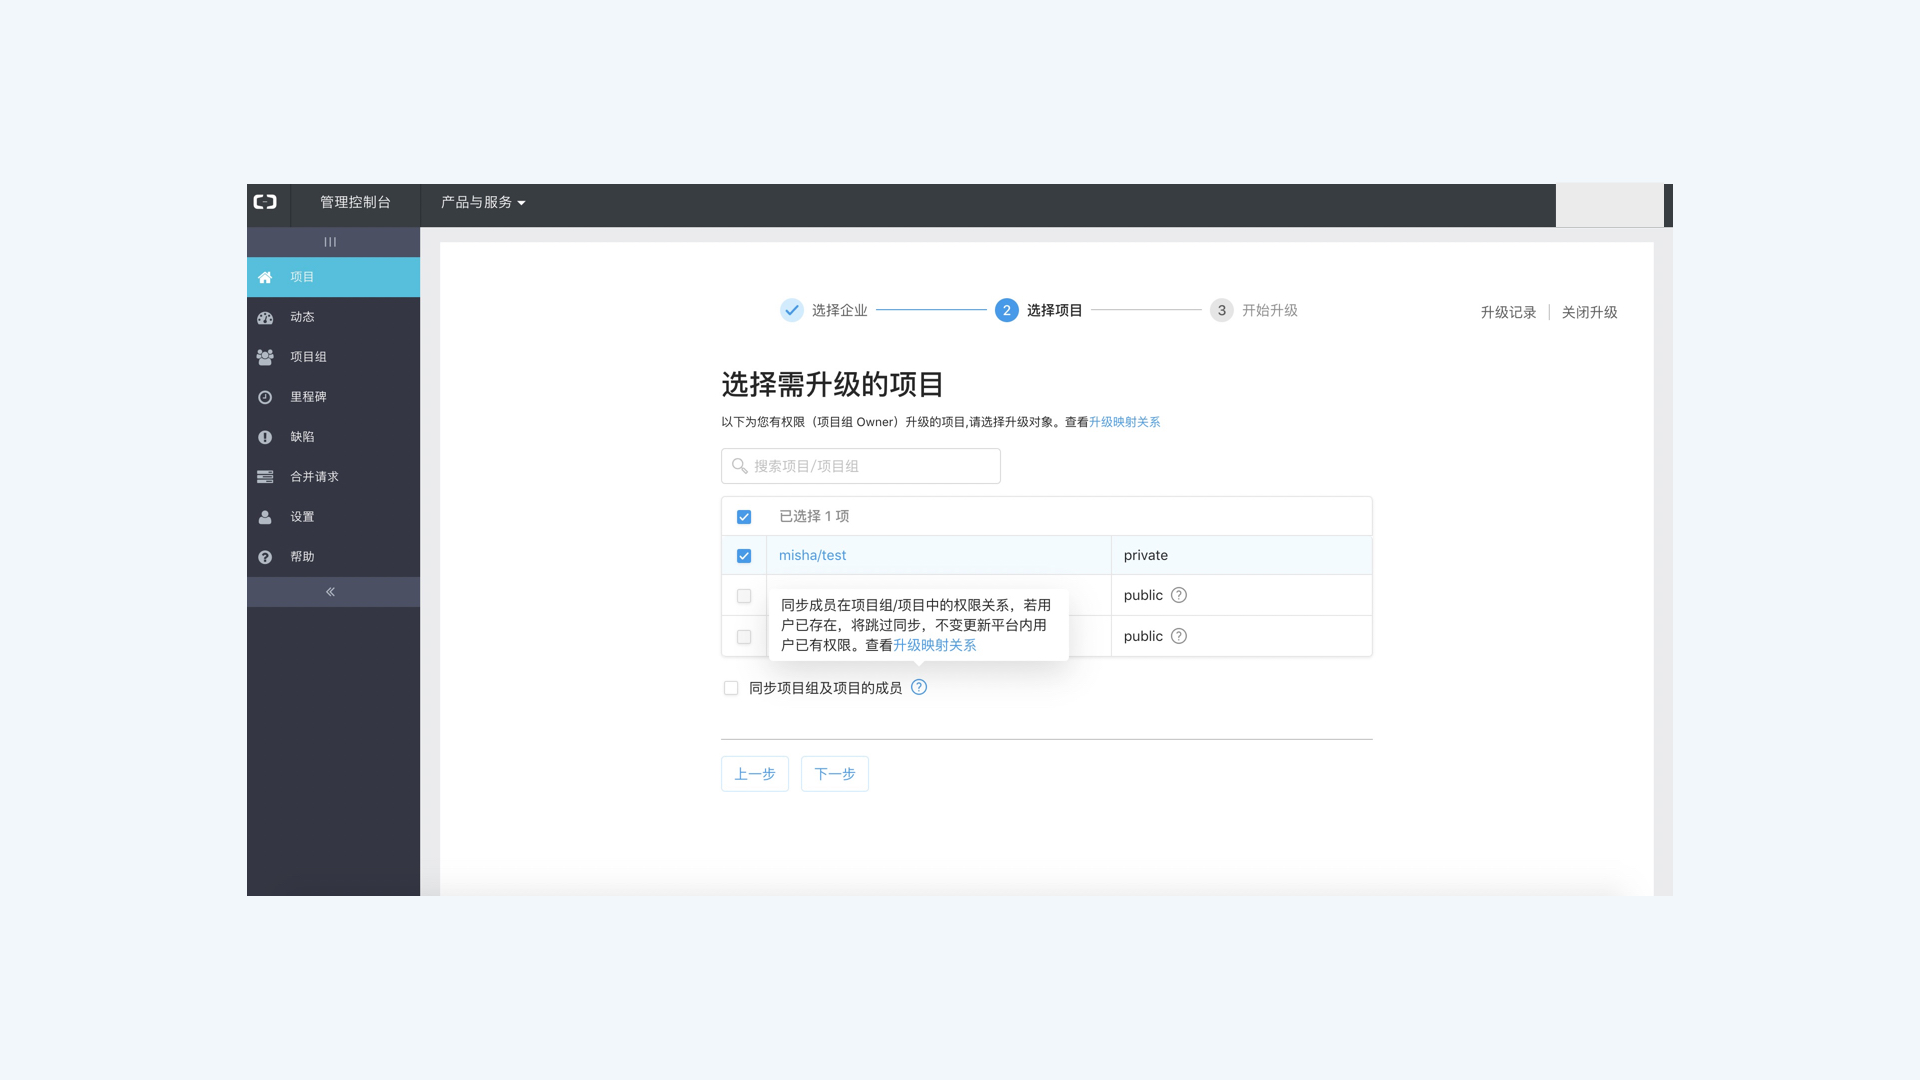The width and height of the screenshot is (1920, 1080).
Task: Click 升级记录 menu link
Action: (1509, 313)
